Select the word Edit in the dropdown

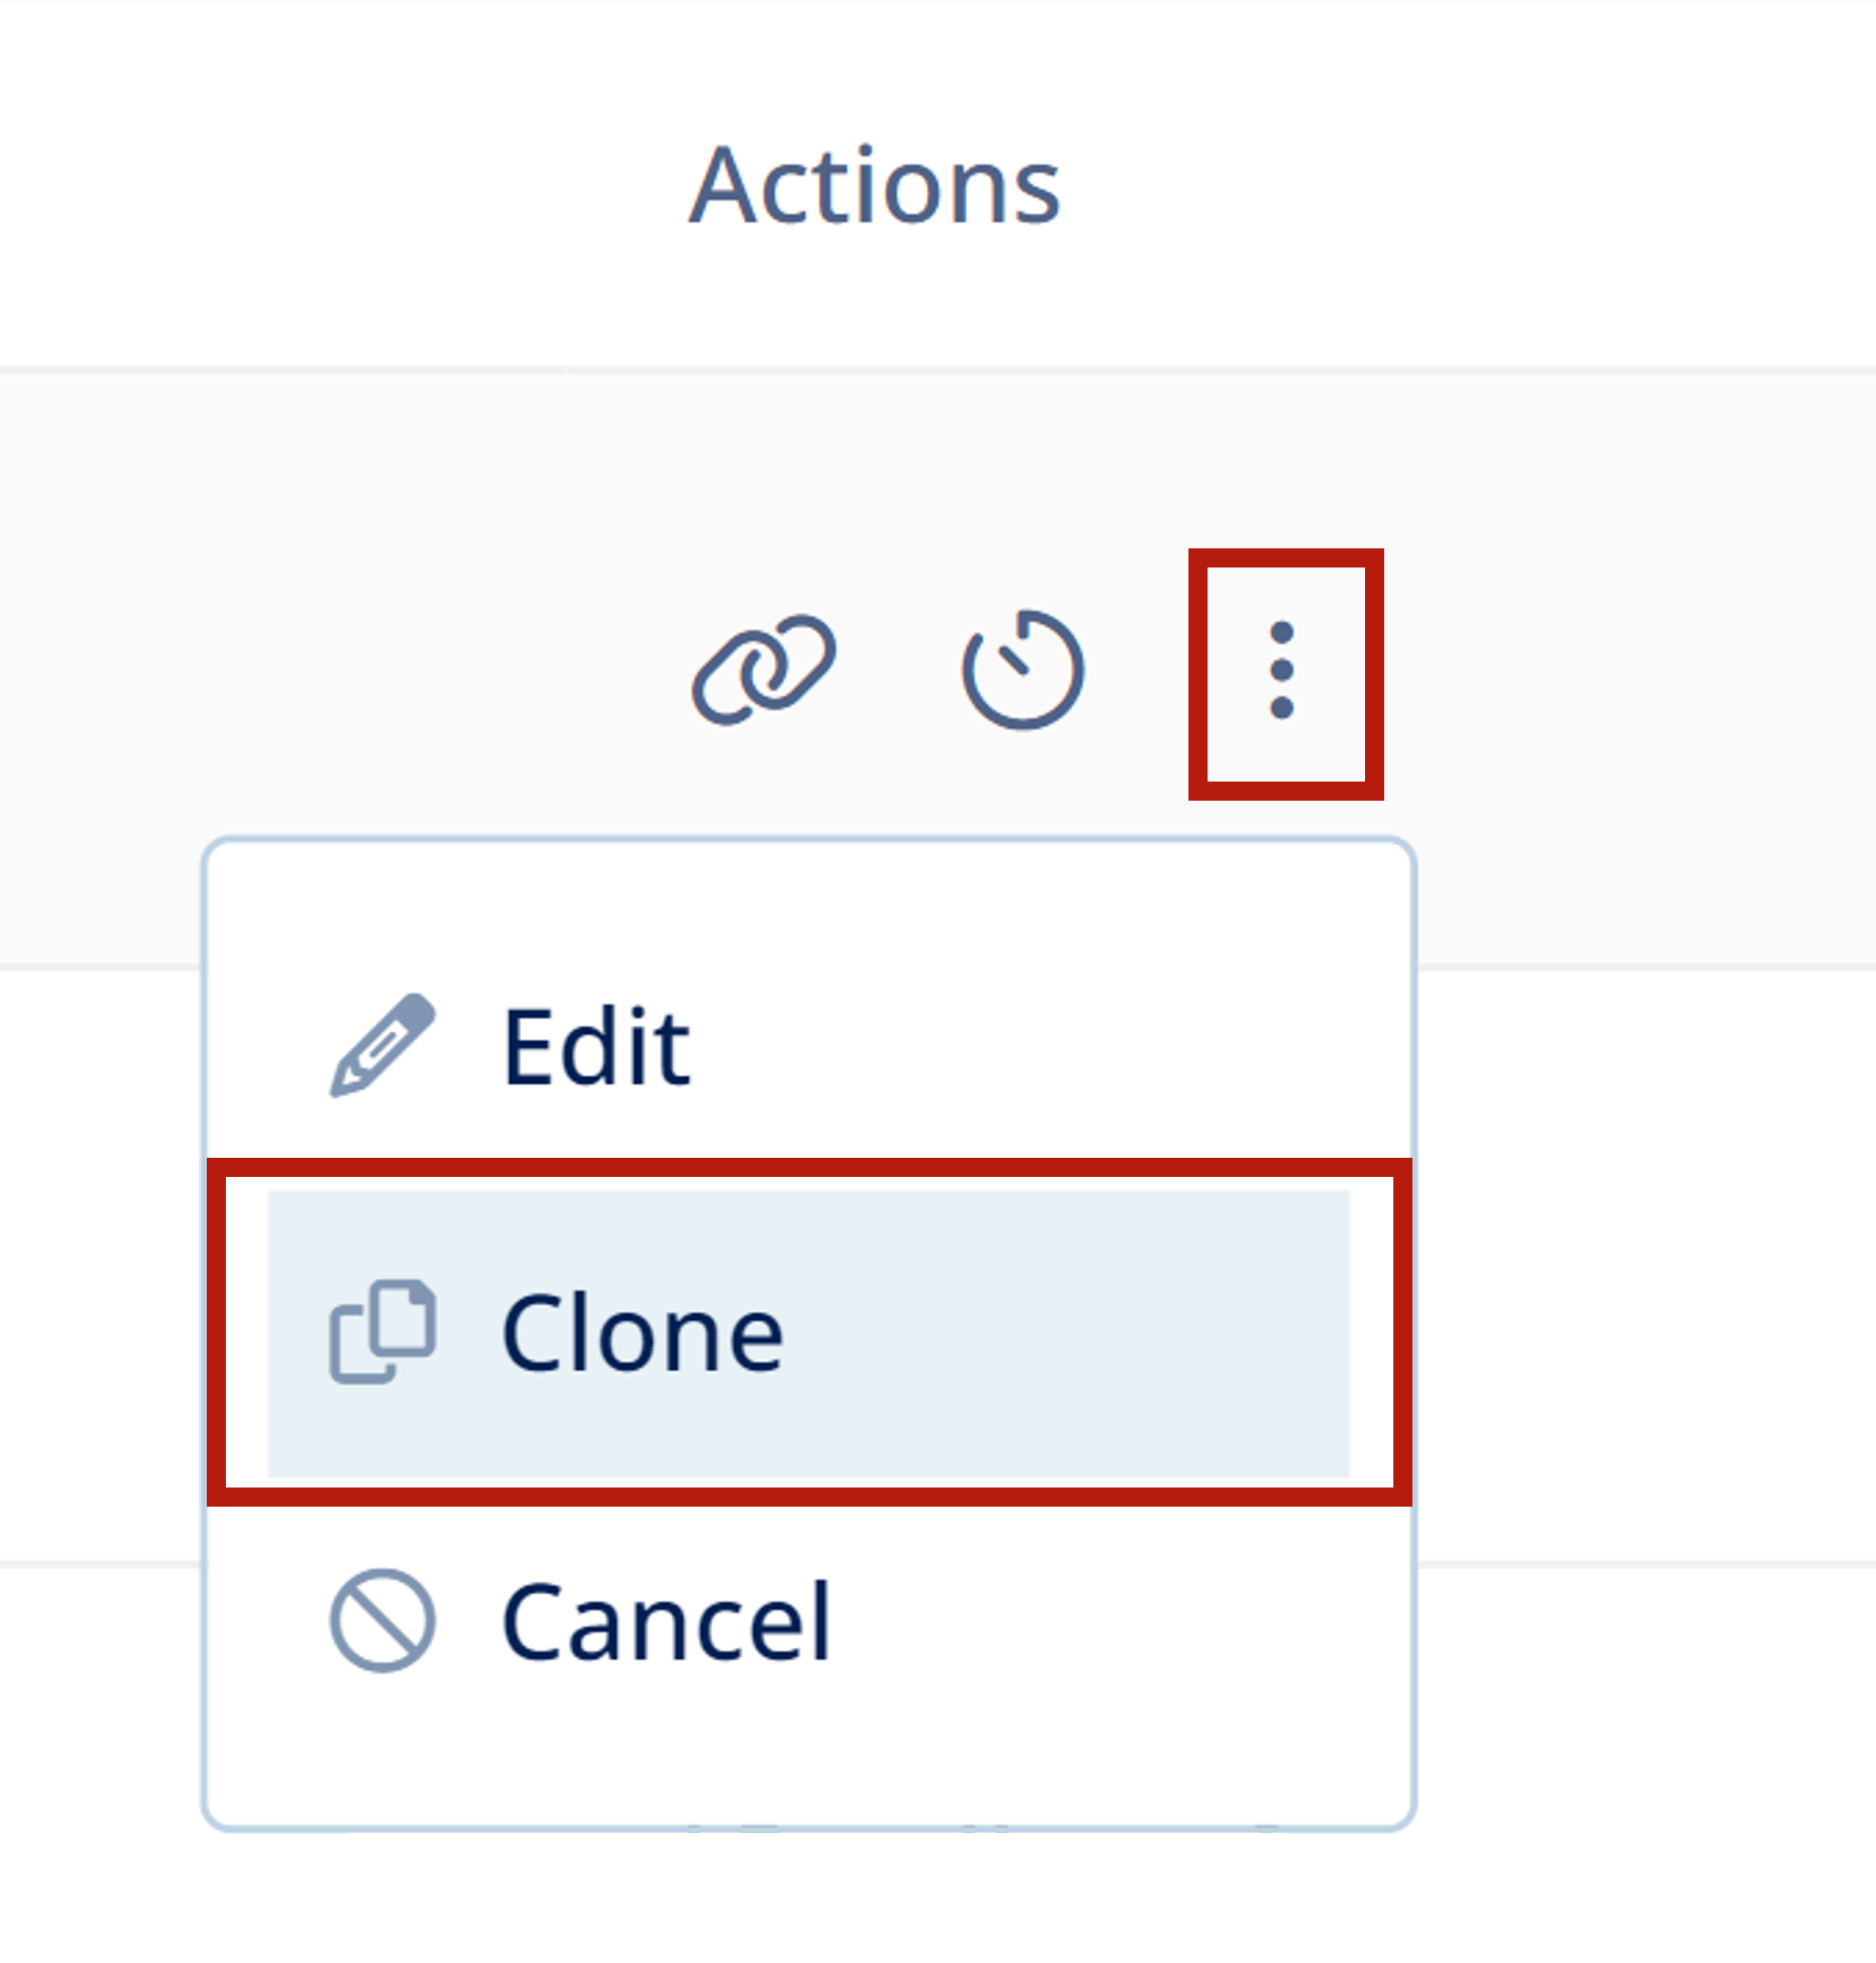(596, 1046)
